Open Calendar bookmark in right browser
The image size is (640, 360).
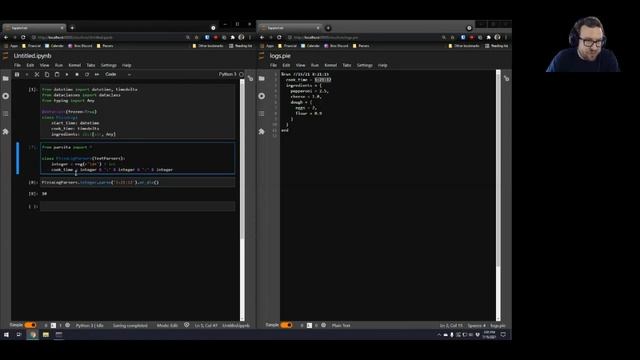point(310,46)
